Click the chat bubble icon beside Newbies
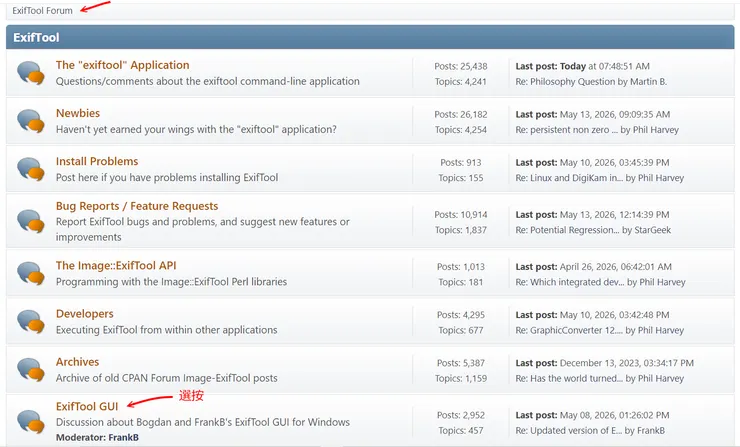 pyautogui.click(x=31, y=121)
